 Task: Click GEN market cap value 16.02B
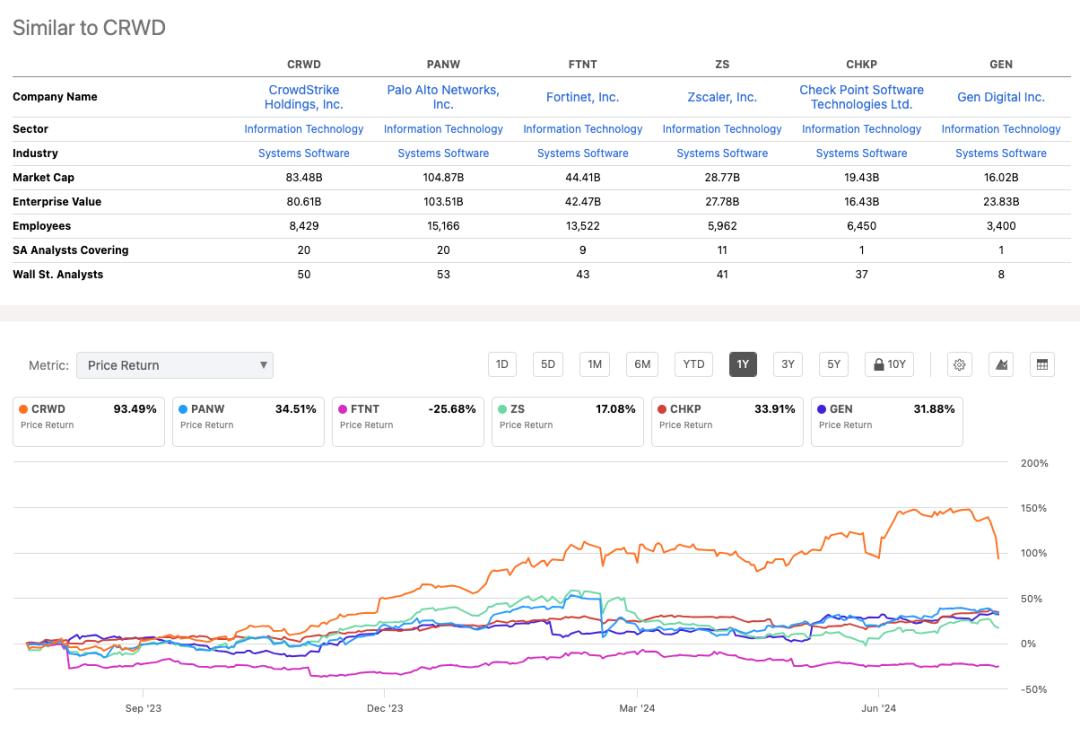point(1001,177)
